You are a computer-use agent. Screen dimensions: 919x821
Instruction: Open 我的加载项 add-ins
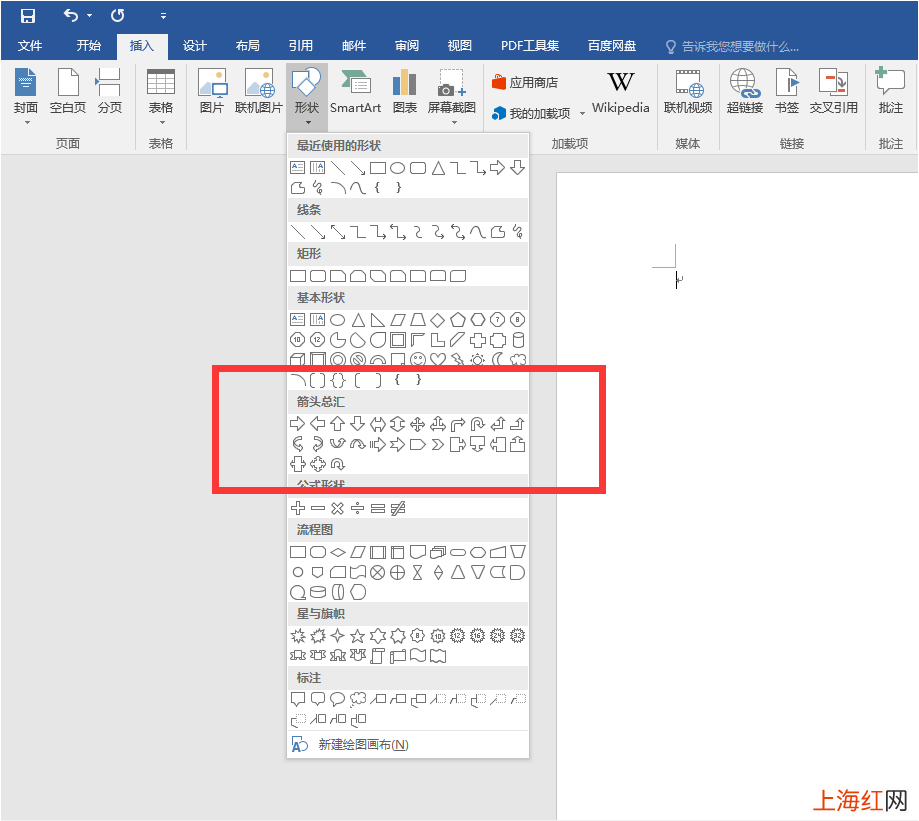point(531,114)
